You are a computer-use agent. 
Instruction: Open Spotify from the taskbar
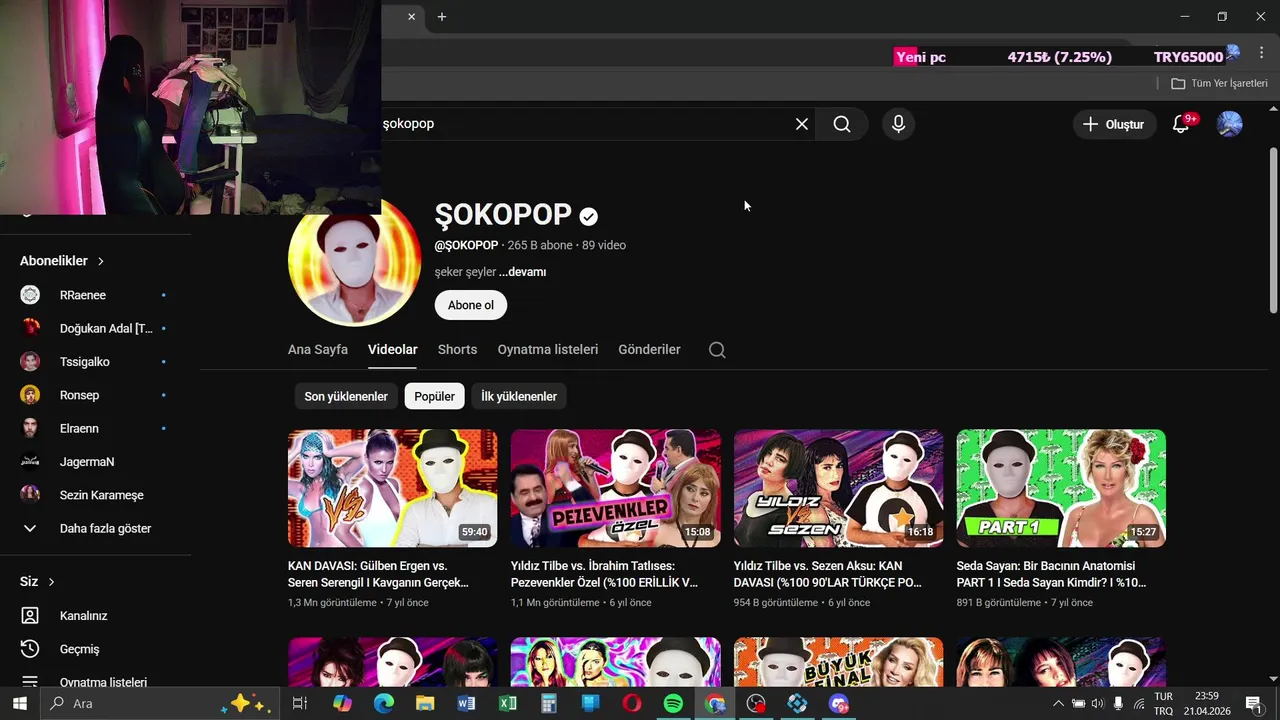(x=673, y=704)
